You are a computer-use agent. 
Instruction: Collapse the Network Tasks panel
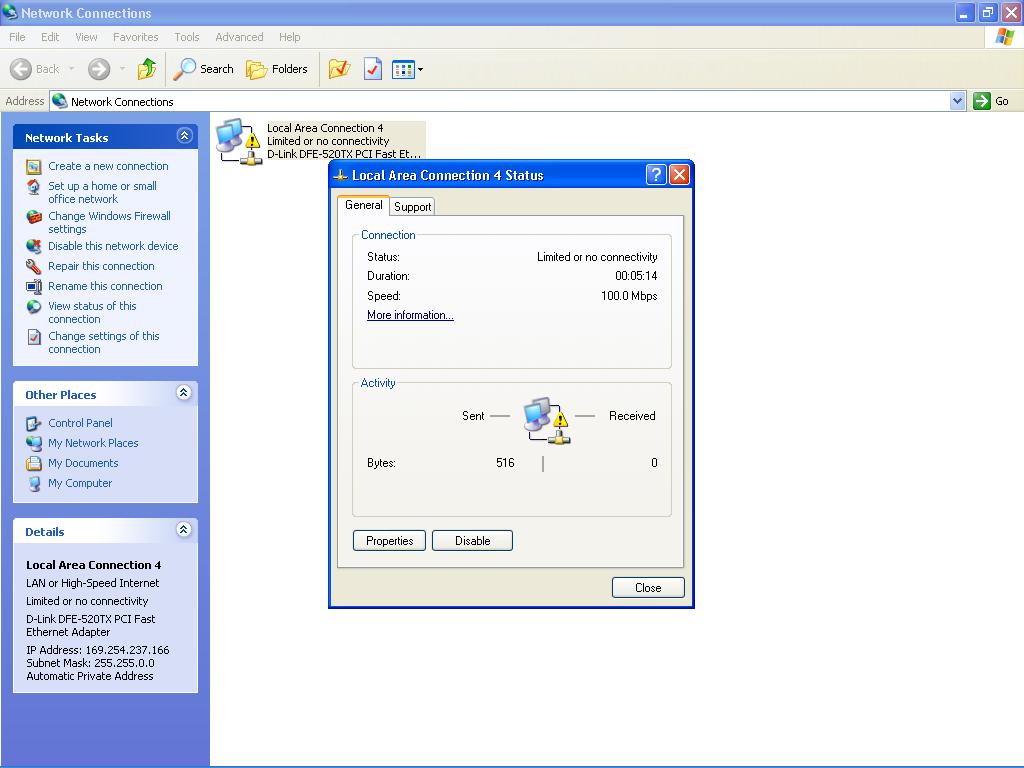tap(184, 136)
